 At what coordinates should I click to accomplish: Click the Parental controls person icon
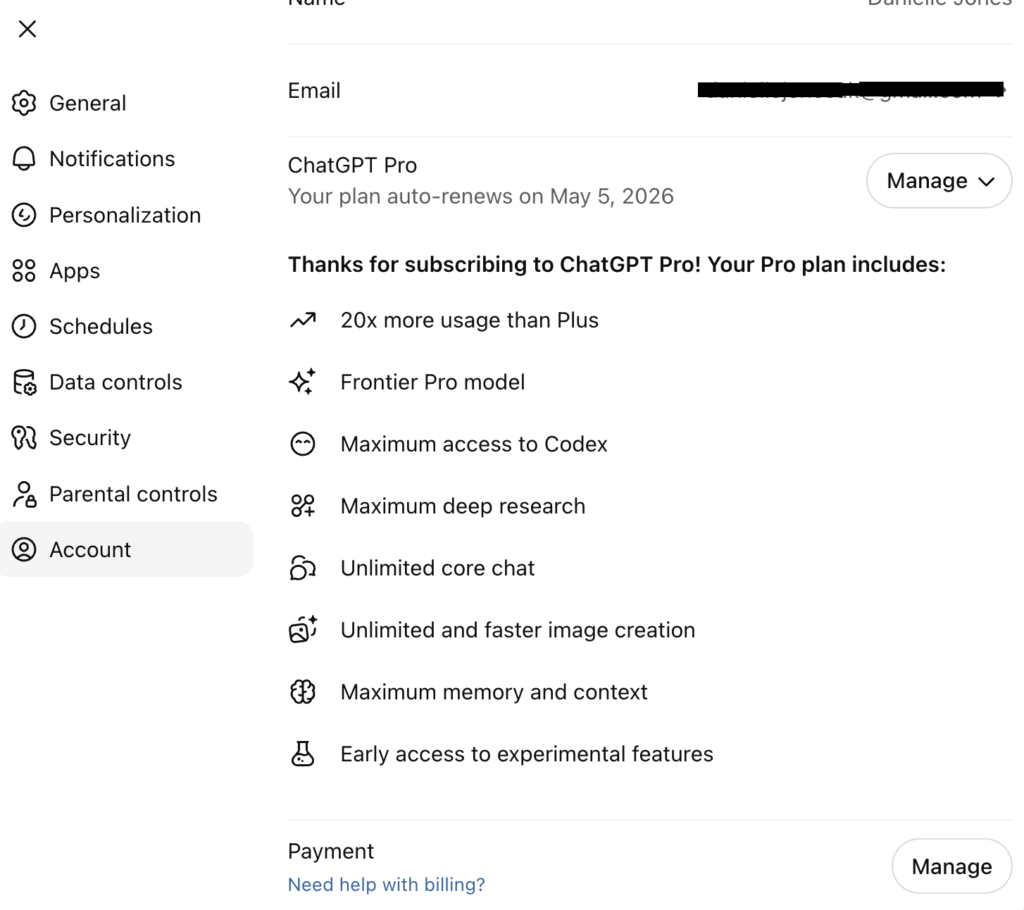point(24,494)
